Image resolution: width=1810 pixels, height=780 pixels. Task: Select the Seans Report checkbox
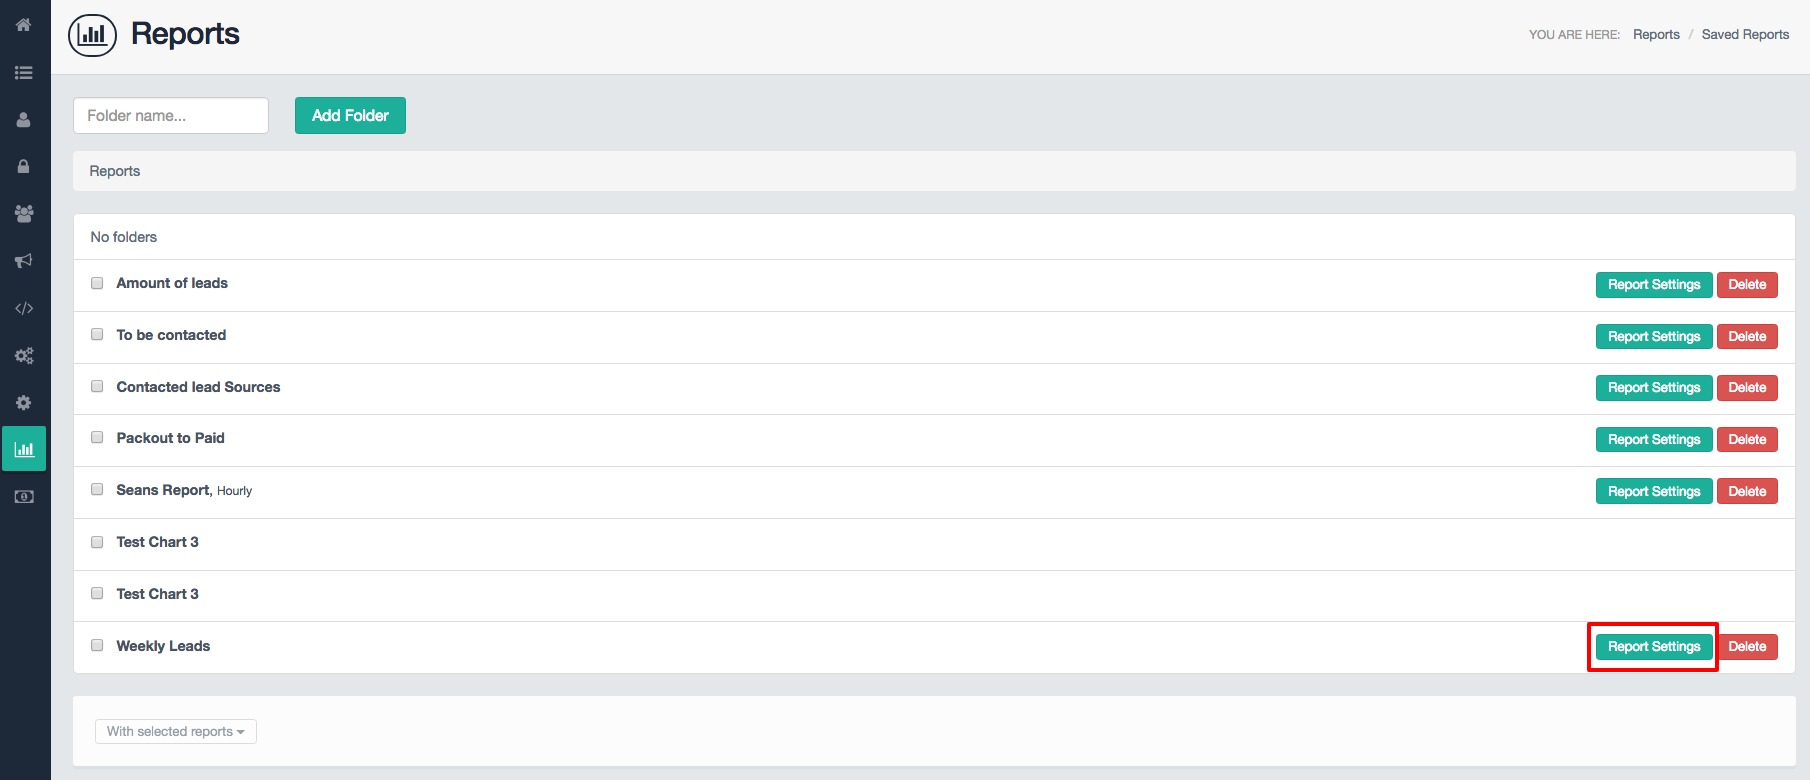pyautogui.click(x=96, y=489)
